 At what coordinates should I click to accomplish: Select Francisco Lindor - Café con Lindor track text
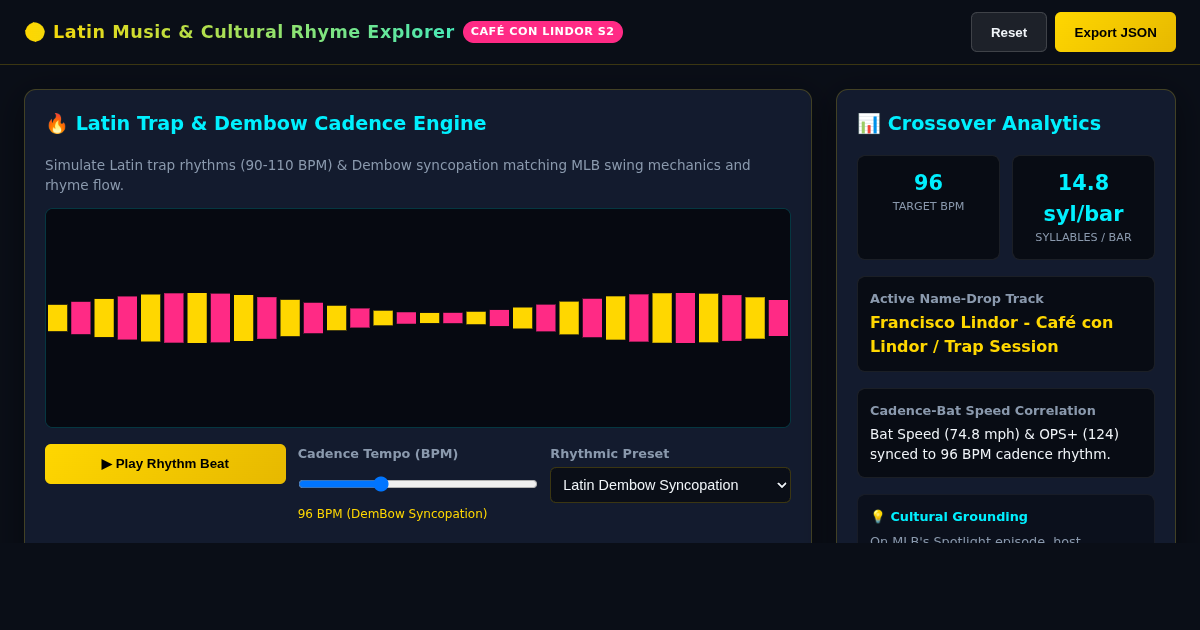(991, 334)
